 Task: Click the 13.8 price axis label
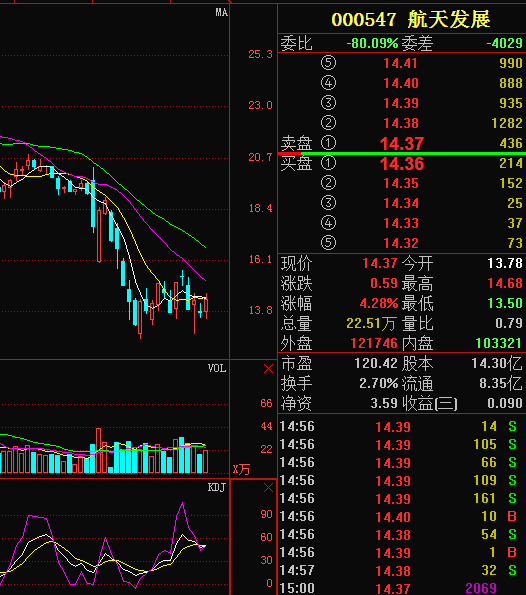[x=260, y=310]
